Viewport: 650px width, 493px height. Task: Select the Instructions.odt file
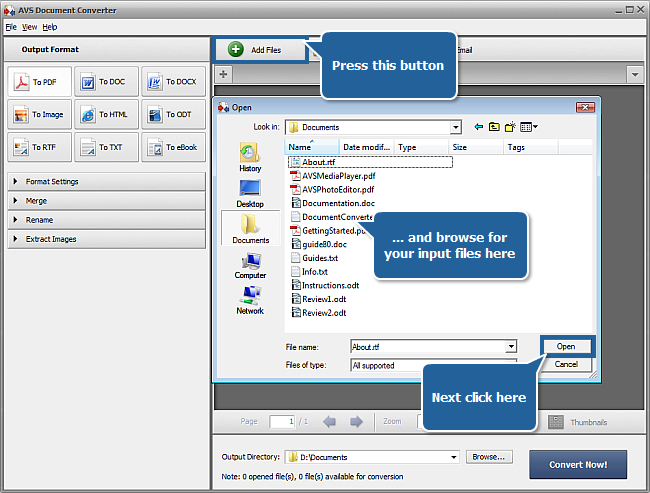(x=325, y=285)
